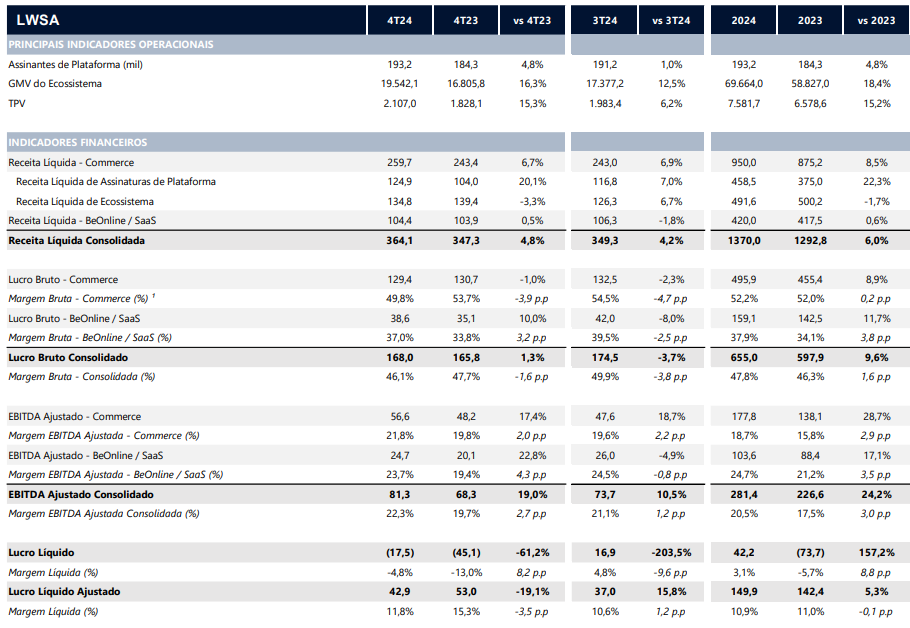Click the -0,1 p.p adjusted margin change

(876, 611)
